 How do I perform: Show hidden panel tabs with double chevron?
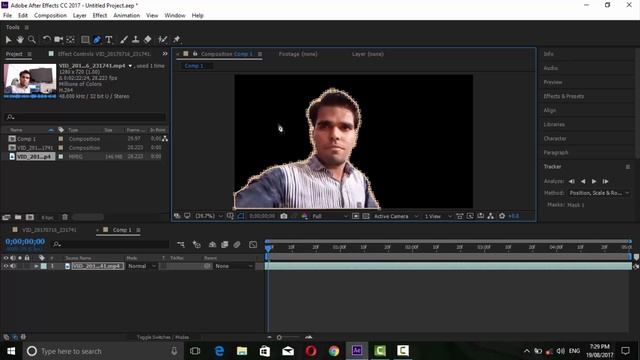click(164, 54)
